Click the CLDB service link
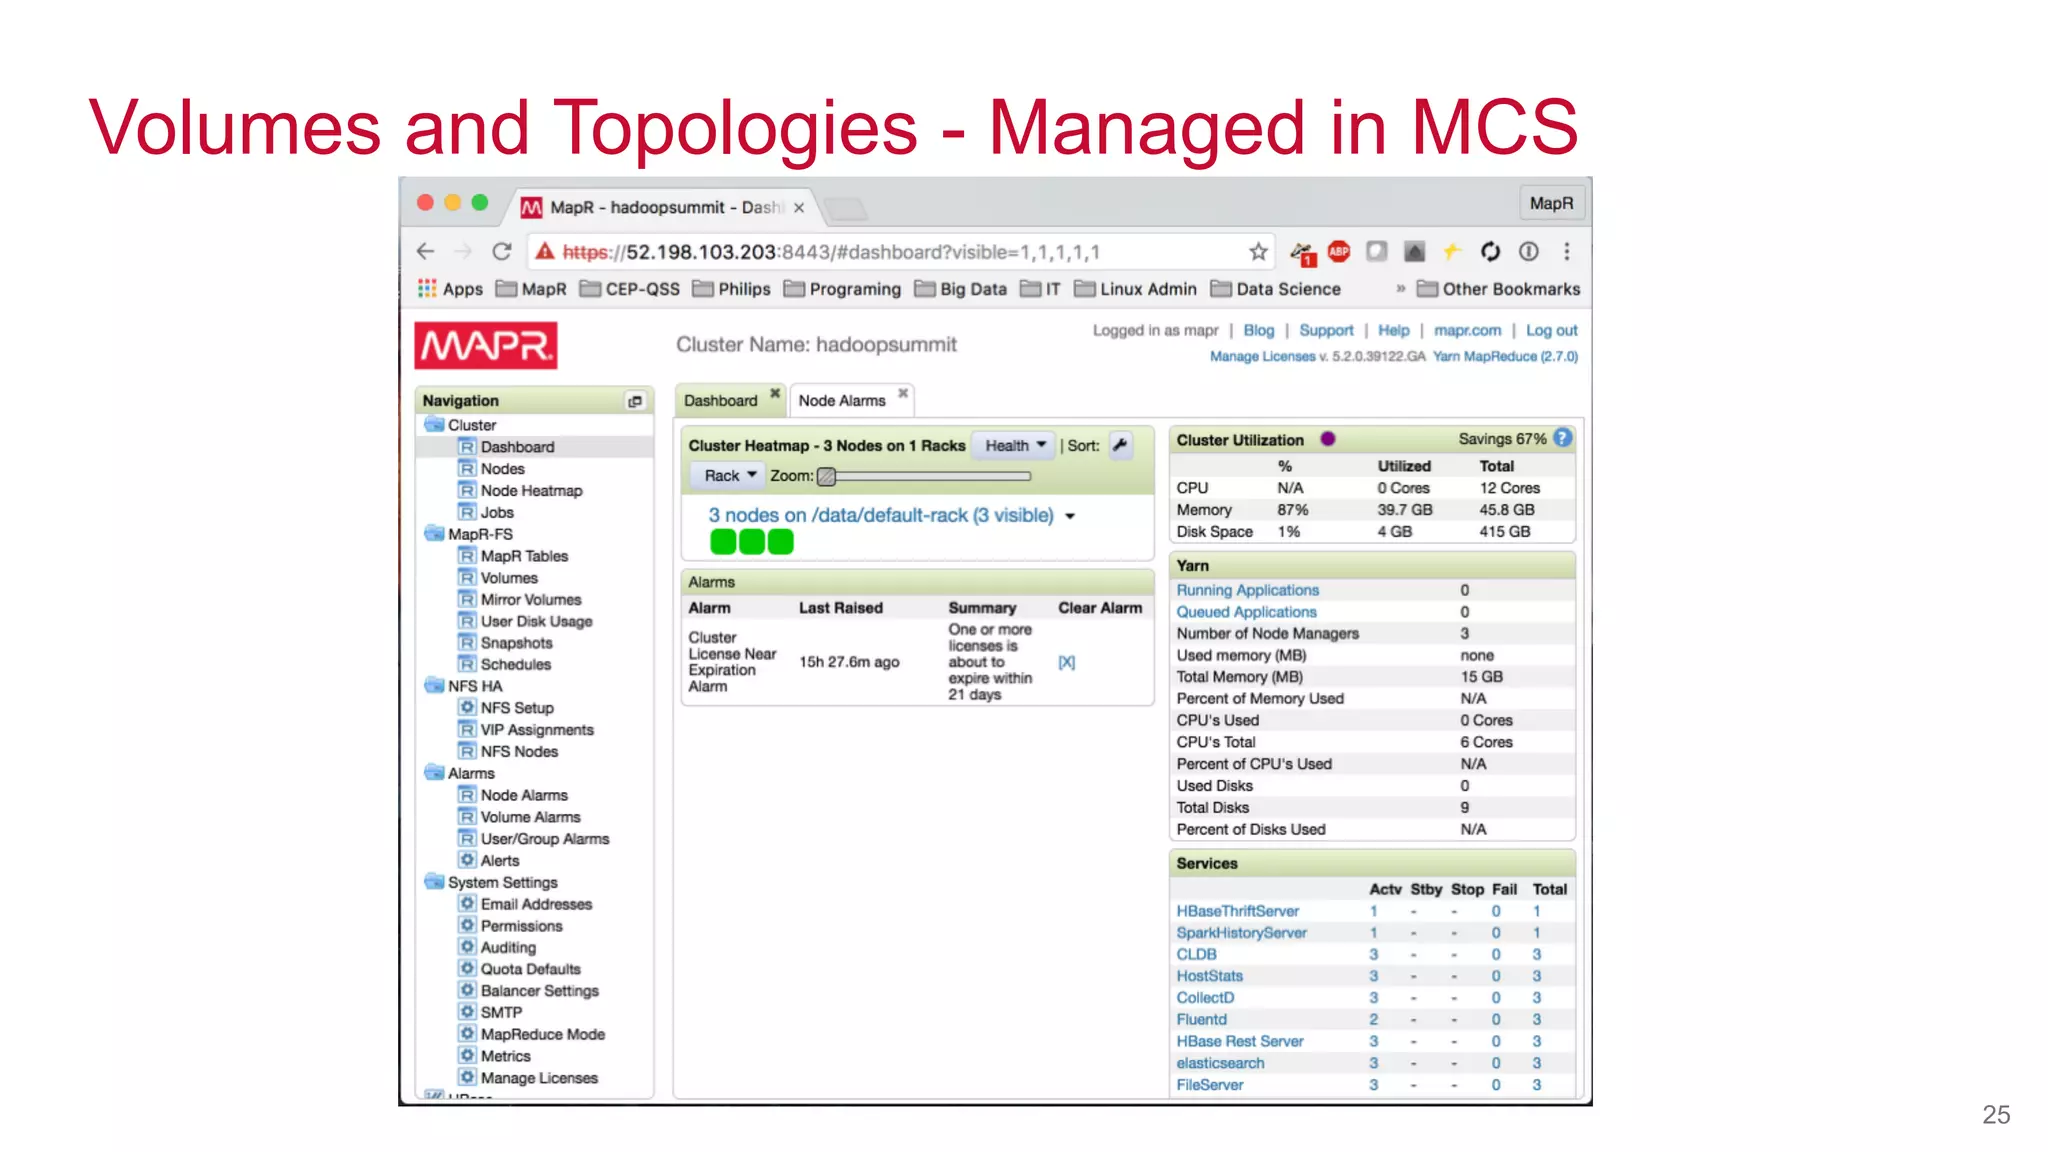The width and height of the screenshot is (2048, 1152). [1196, 955]
